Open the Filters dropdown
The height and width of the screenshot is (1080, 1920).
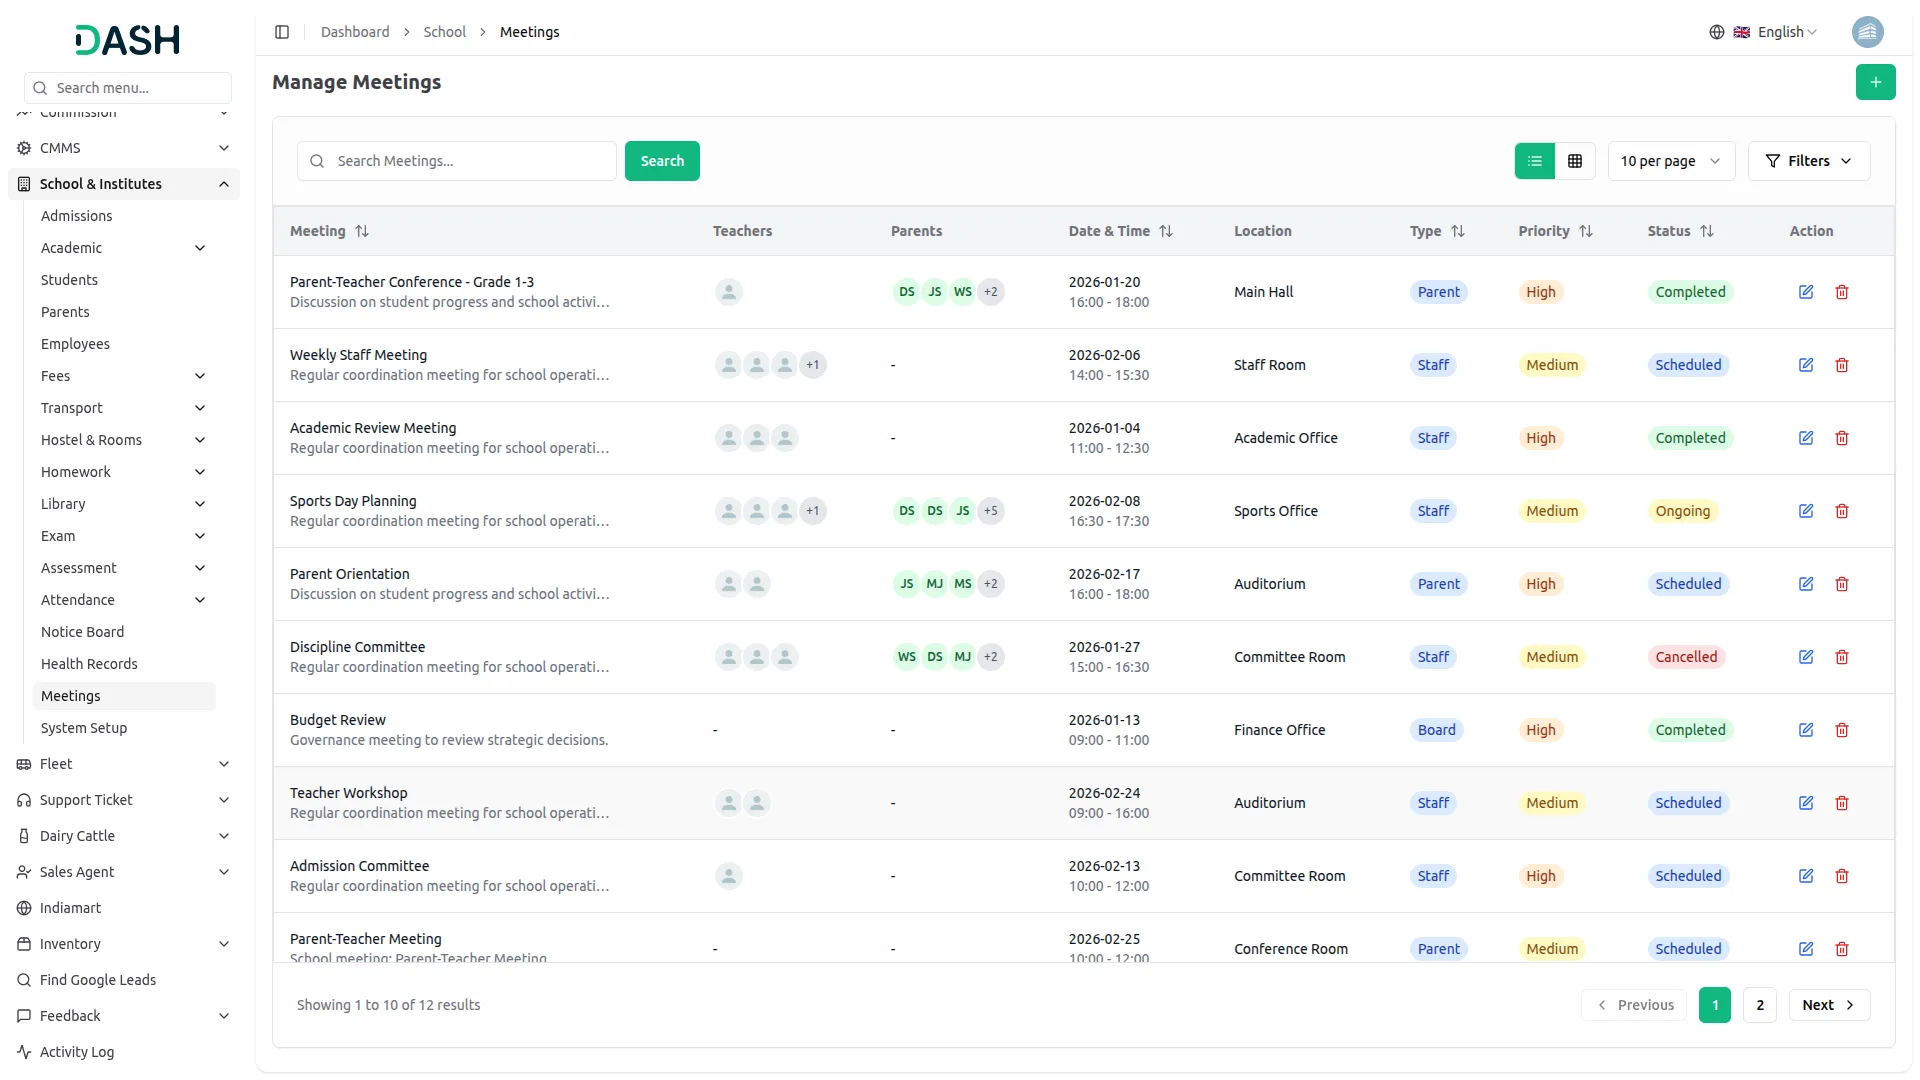(1808, 161)
